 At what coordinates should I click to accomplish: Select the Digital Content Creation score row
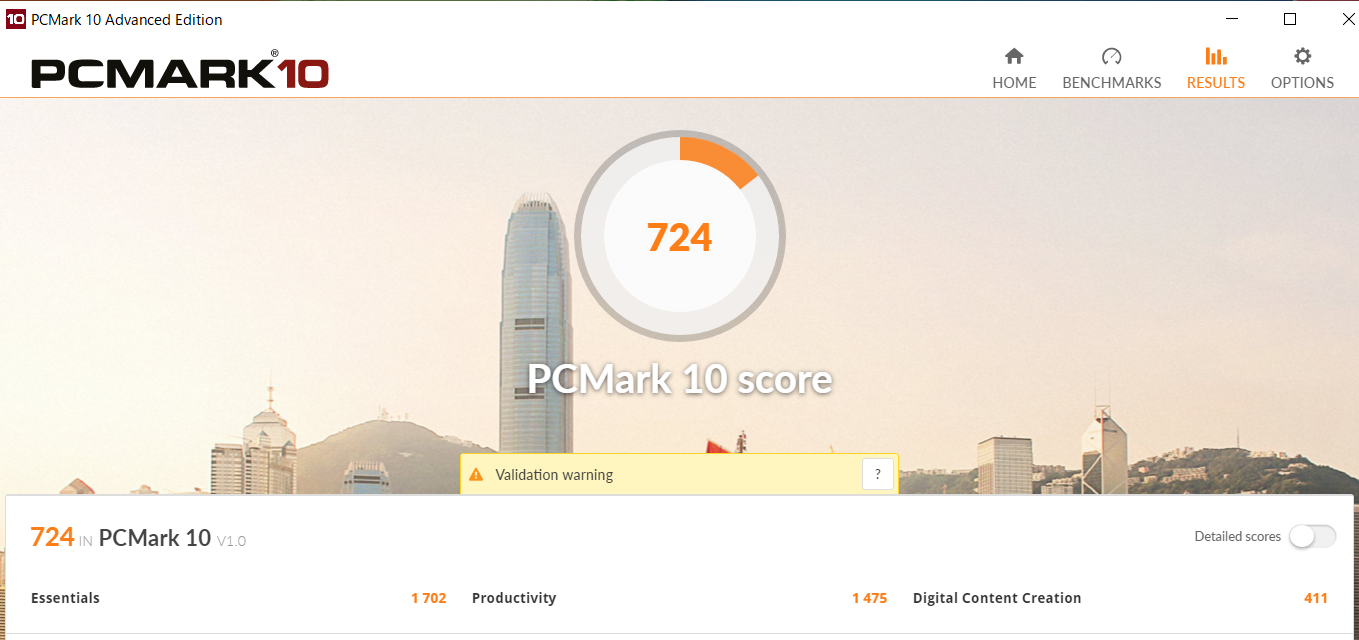[1120, 598]
